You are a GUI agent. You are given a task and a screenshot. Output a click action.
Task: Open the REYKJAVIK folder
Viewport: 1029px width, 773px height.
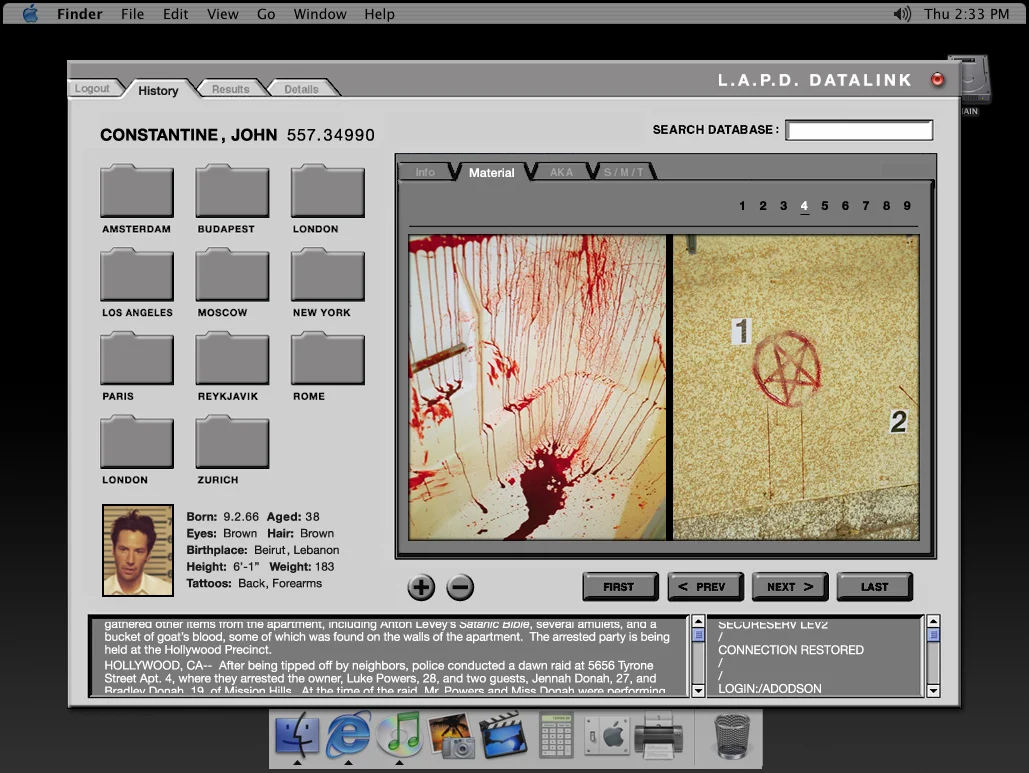tap(232, 358)
